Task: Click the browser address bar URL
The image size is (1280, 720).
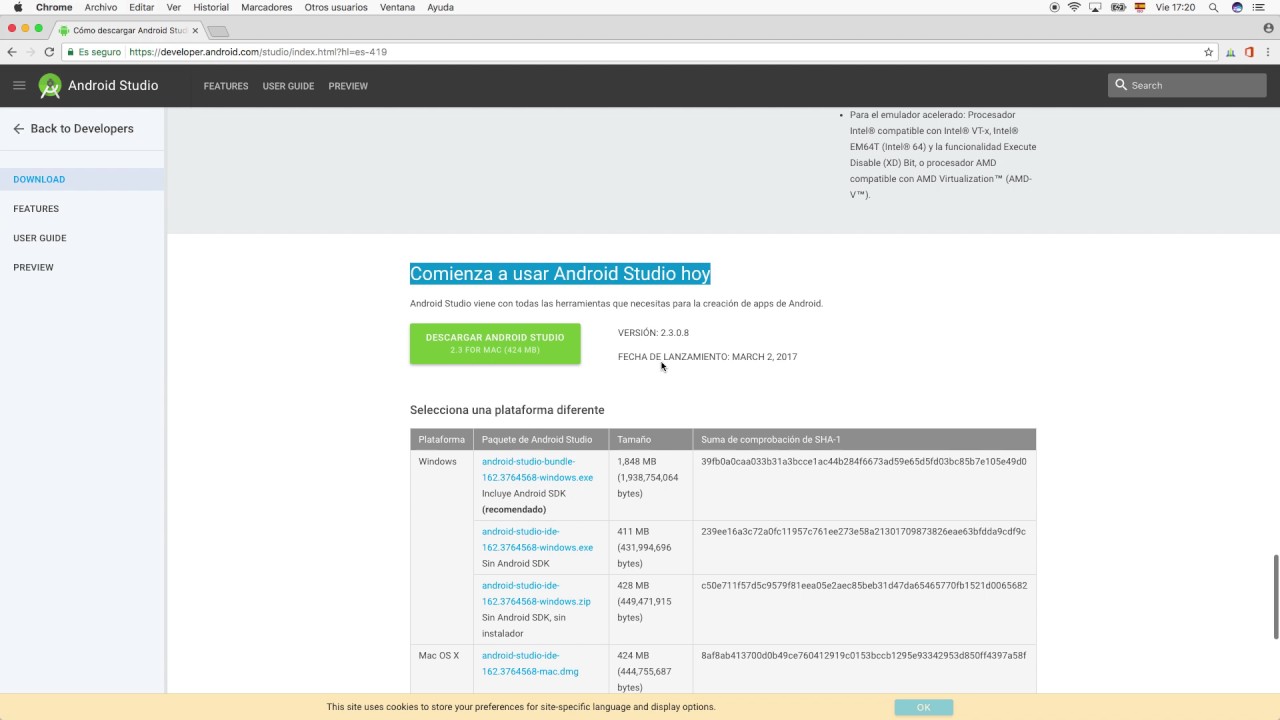Action: click(x=258, y=52)
